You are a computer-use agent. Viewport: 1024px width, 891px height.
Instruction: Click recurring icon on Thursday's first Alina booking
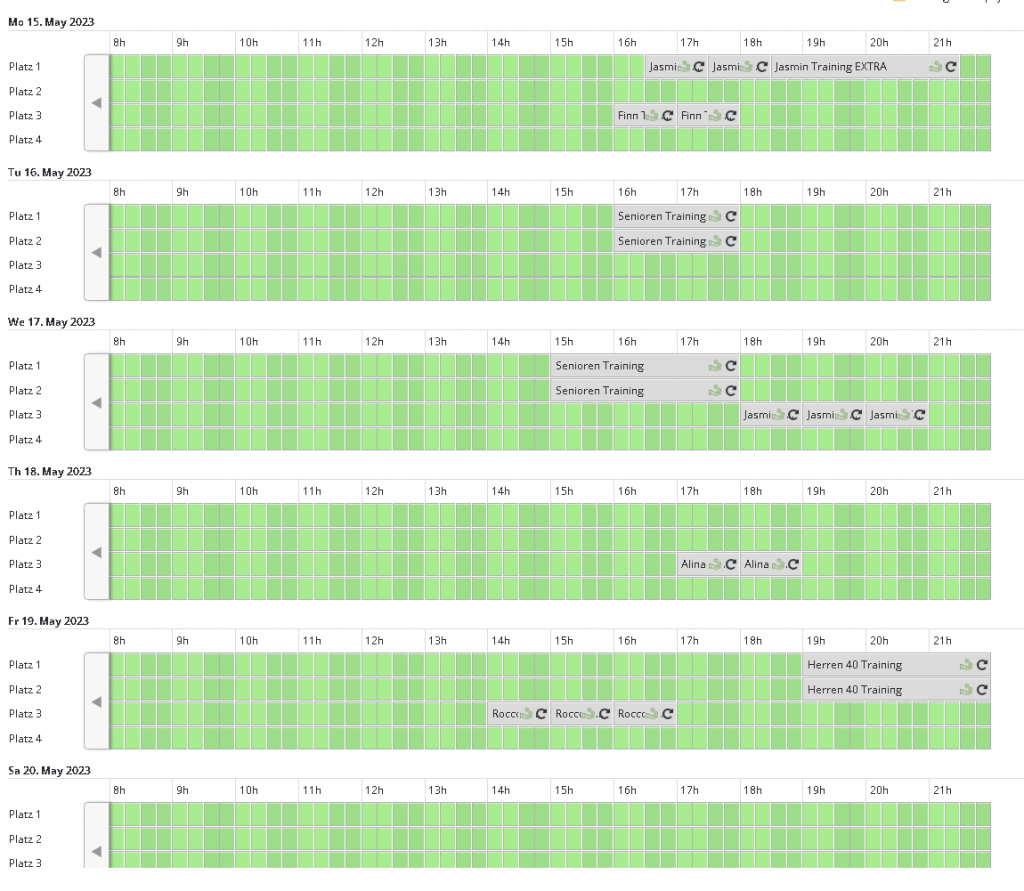click(x=731, y=565)
